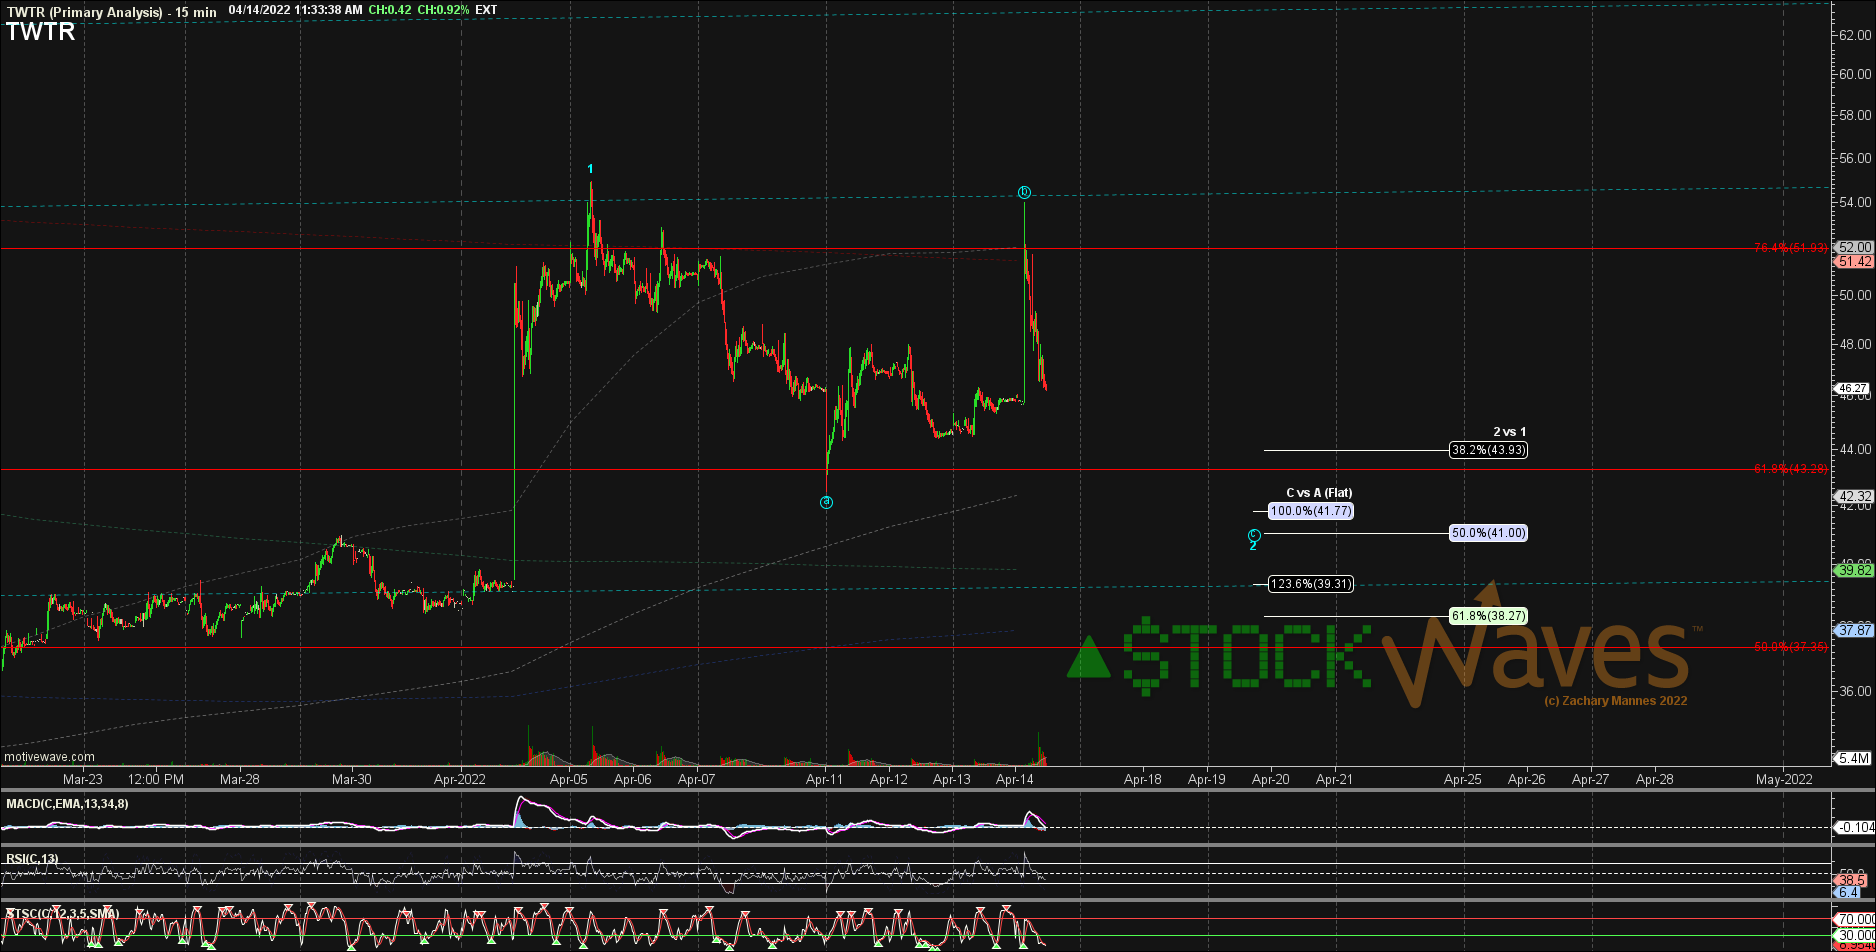This screenshot has width=1876, height=952.
Task: Click the Mar-28 date on time axis
Action: click(x=240, y=778)
